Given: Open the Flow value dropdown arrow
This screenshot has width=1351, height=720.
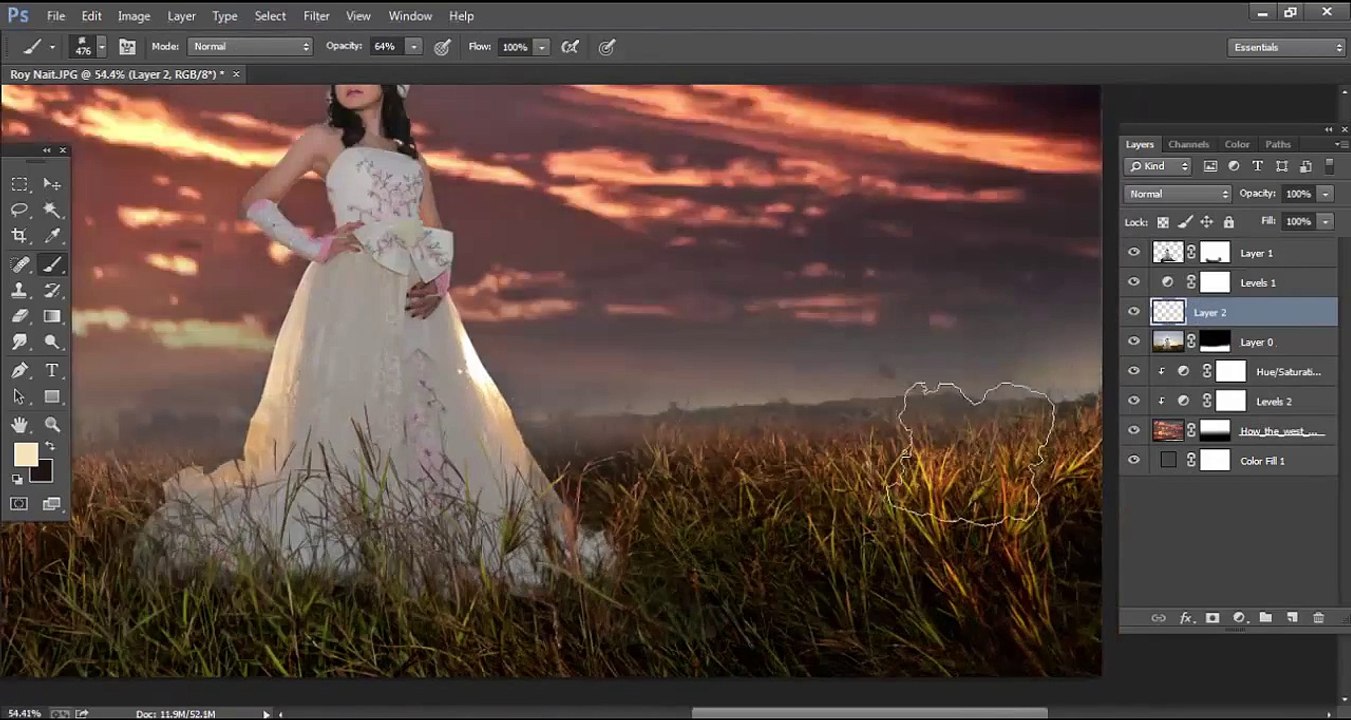Looking at the screenshot, I should 542,47.
